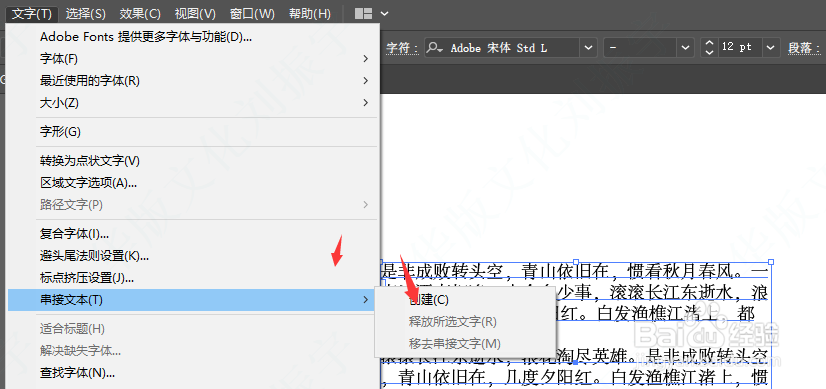
Task: Open the 文字(T) menu
Action: (x=32, y=13)
